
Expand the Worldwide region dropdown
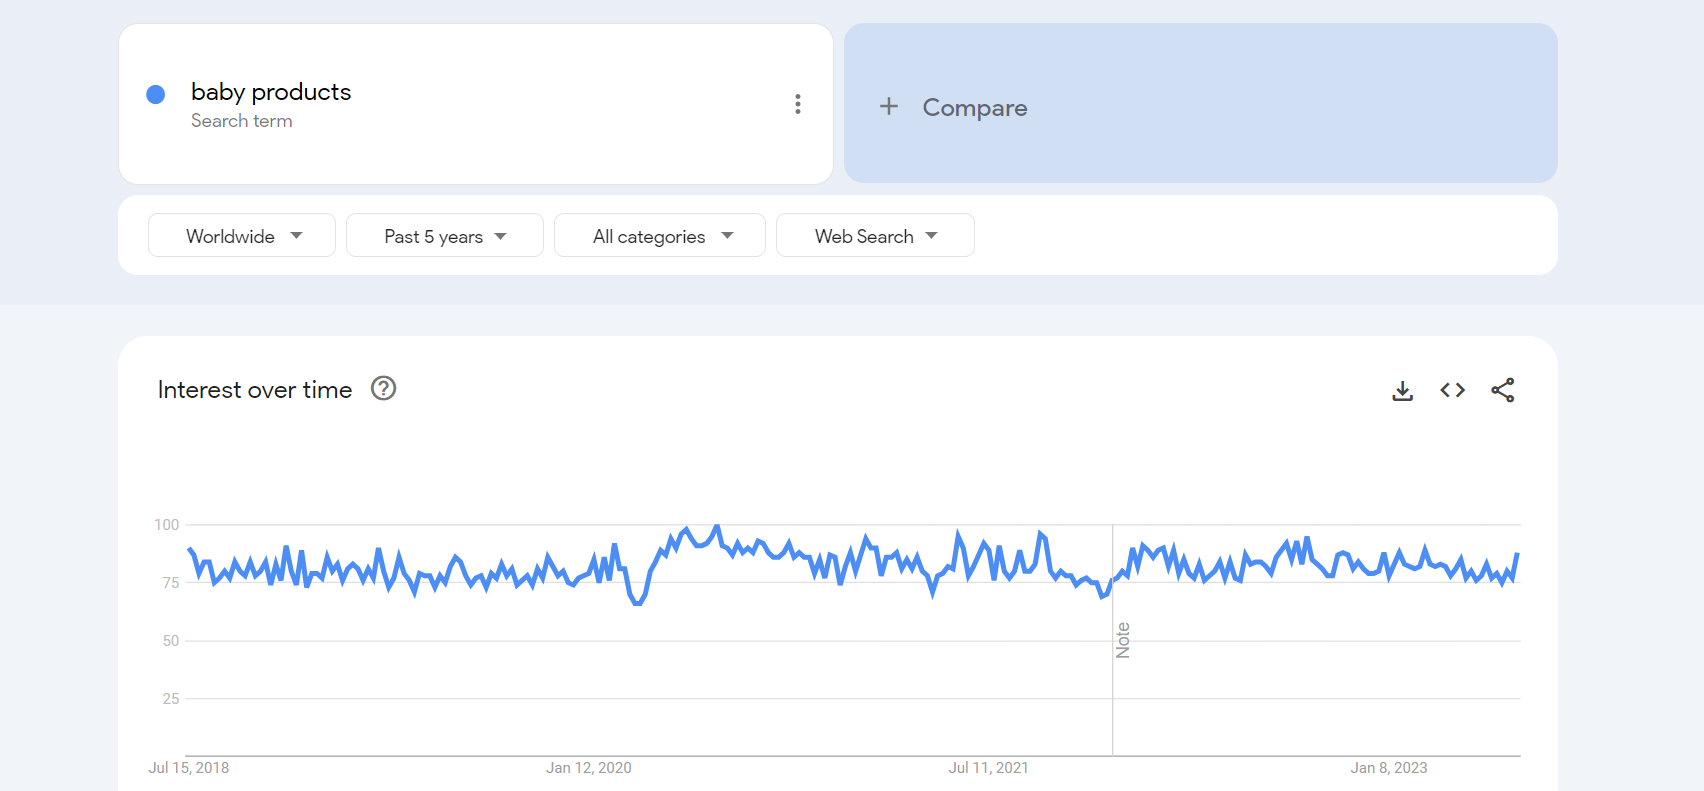click(x=242, y=236)
